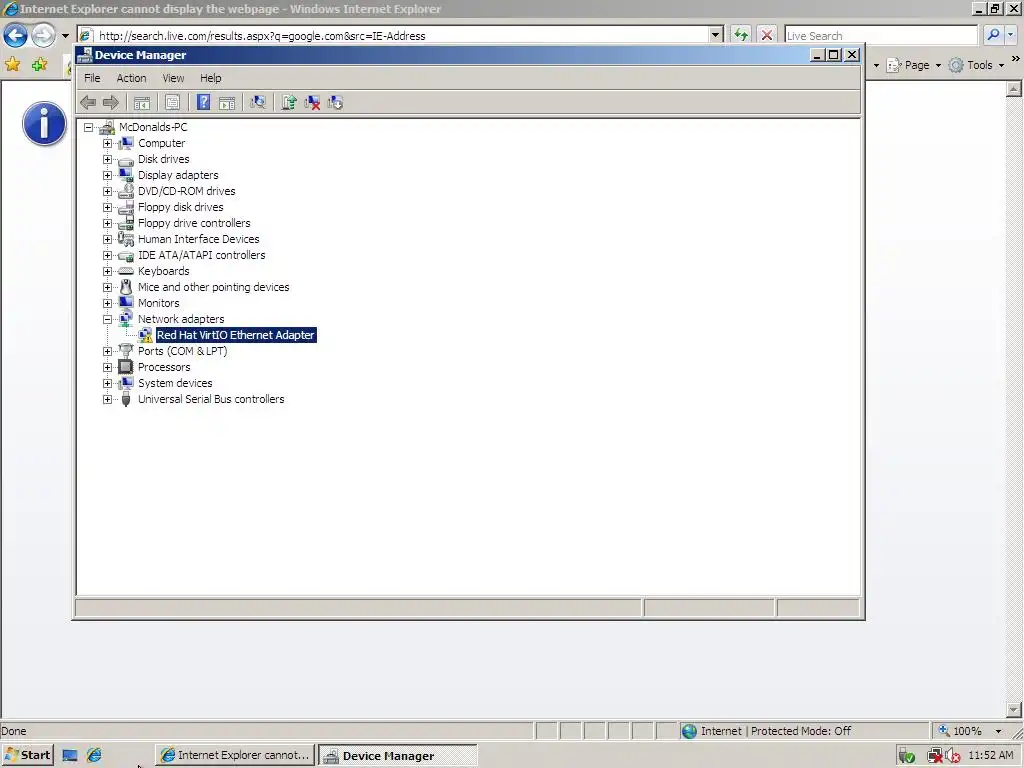Launch Internet Explorer from quick launch
This screenshot has width=1024, height=768.
[94, 756]
